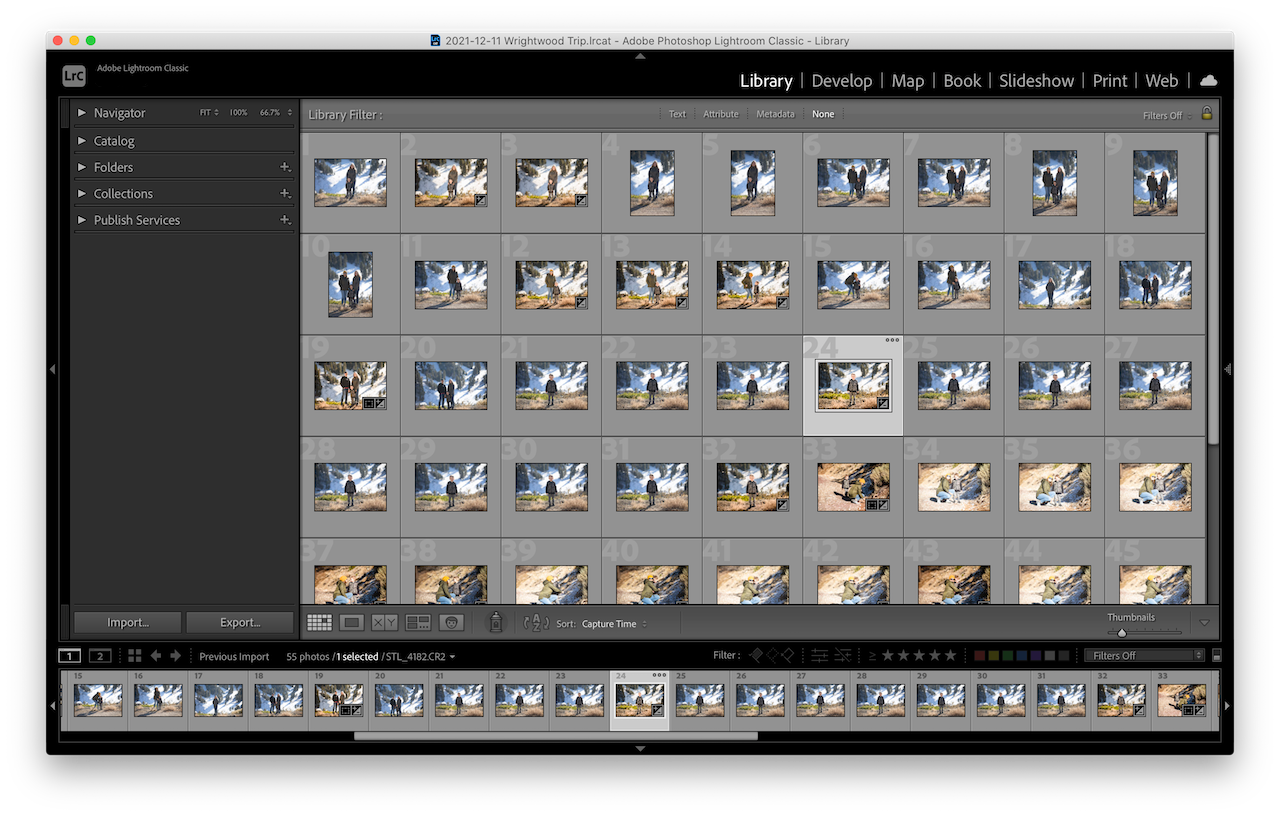Open the cloud sync status icon
The width and height of the screenshot is (1280, 816).
(x=1208, y=81)
